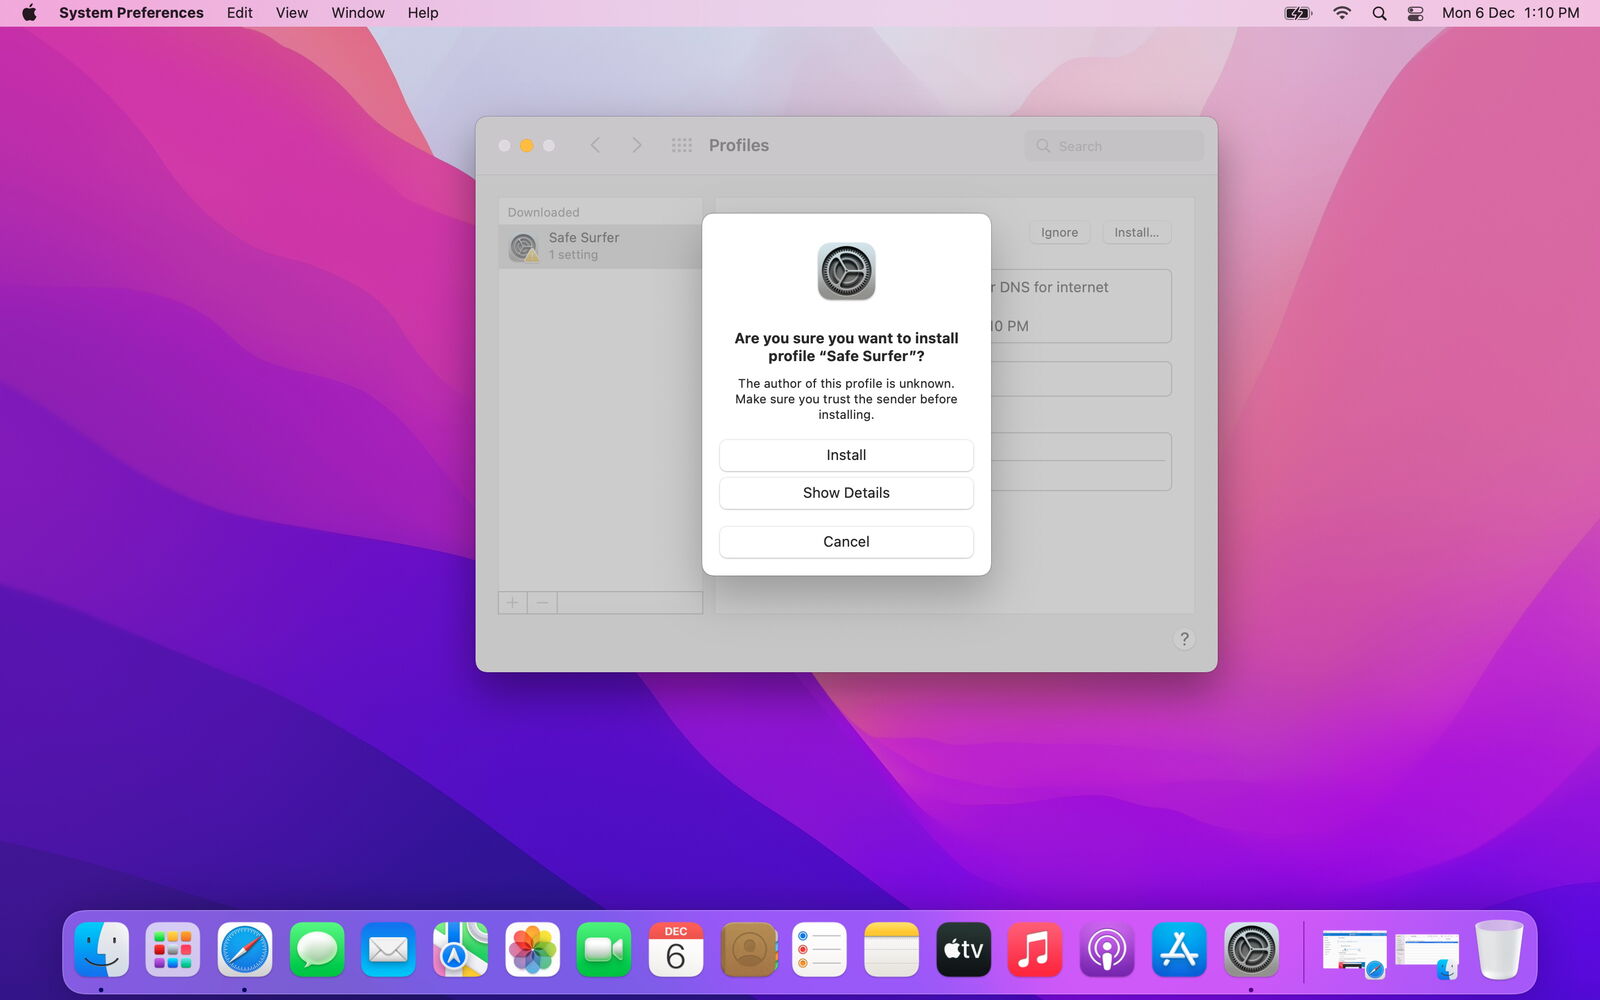Click the yellow minimize button of Profiles window
1600x1000 pixels.
tap(526, 146)
